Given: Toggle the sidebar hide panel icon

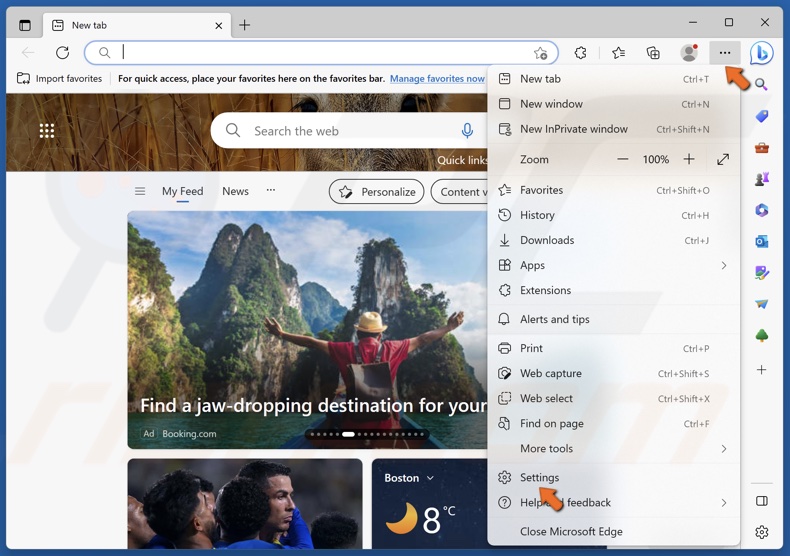Looking at the screenshot, I should click(762, 501).
